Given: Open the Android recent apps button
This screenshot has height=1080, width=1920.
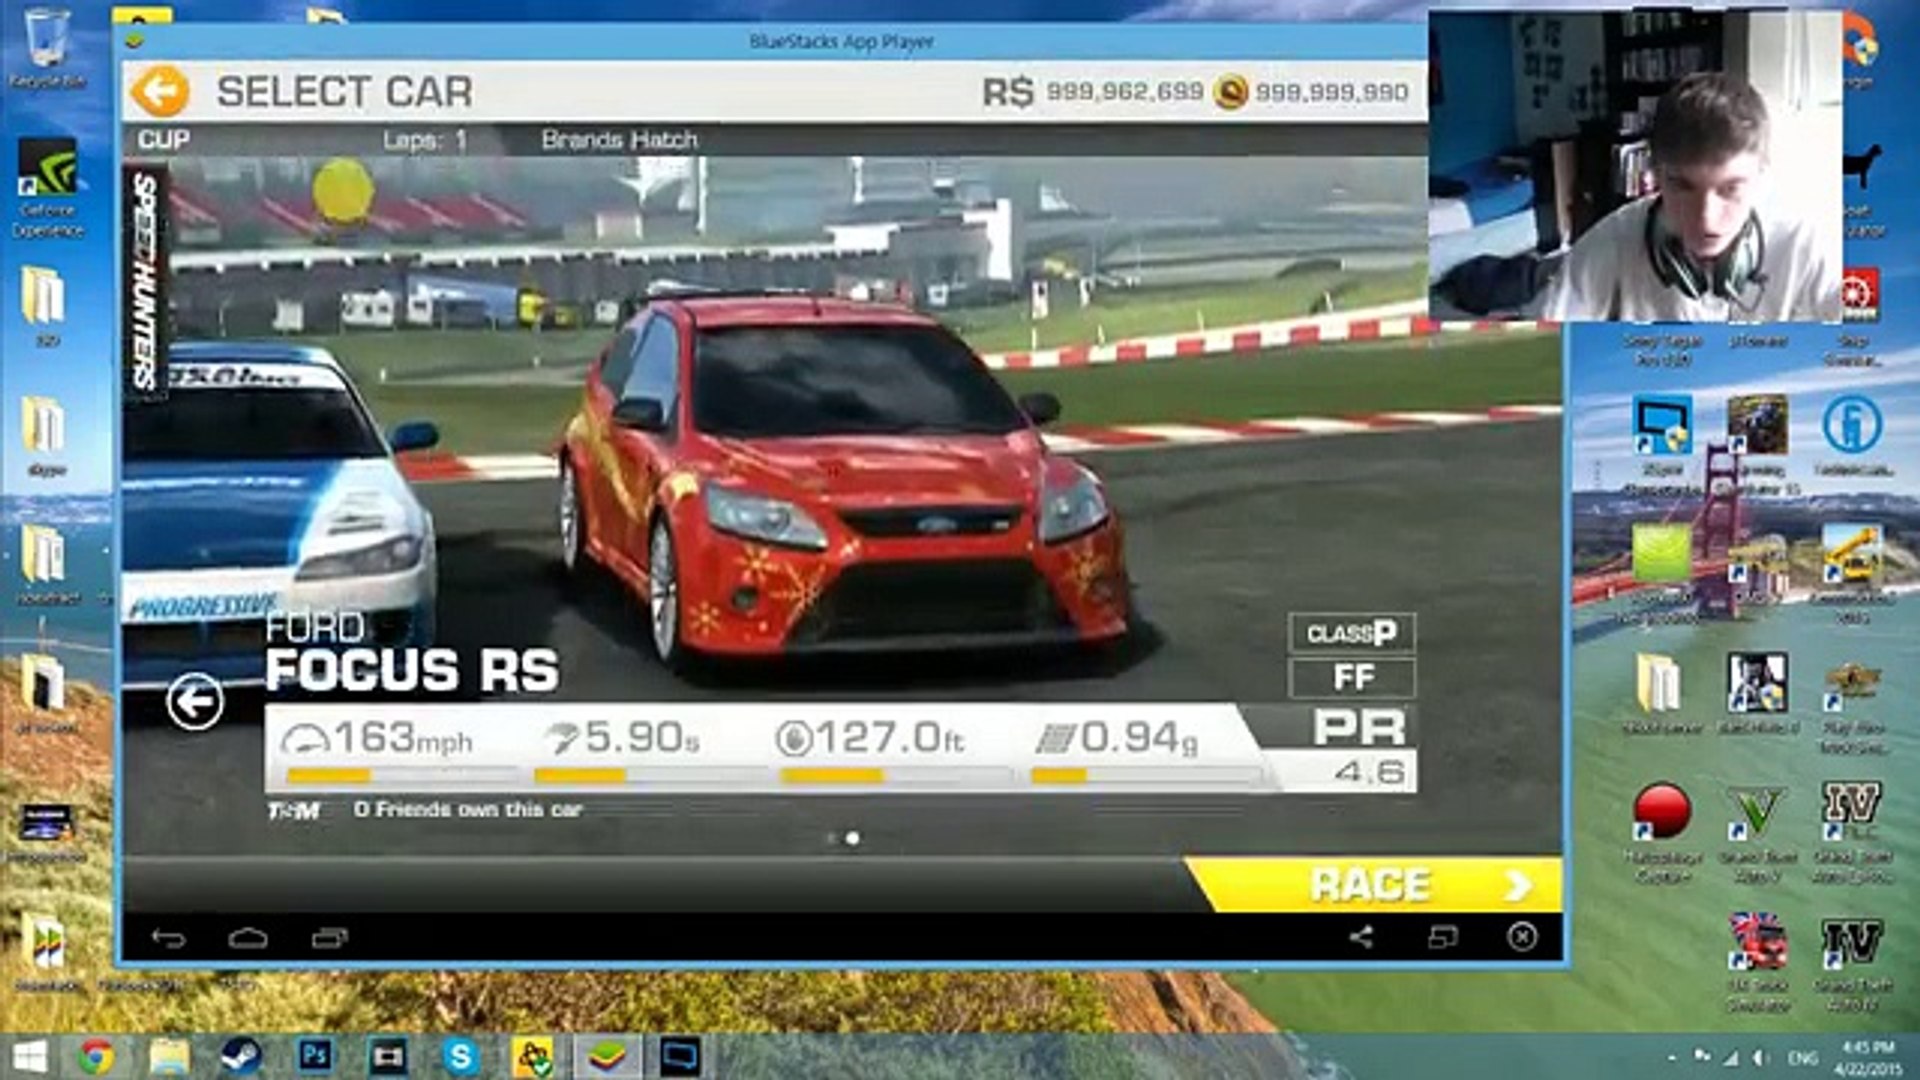Looking at the screenshot, I should (x=329, y=938).
